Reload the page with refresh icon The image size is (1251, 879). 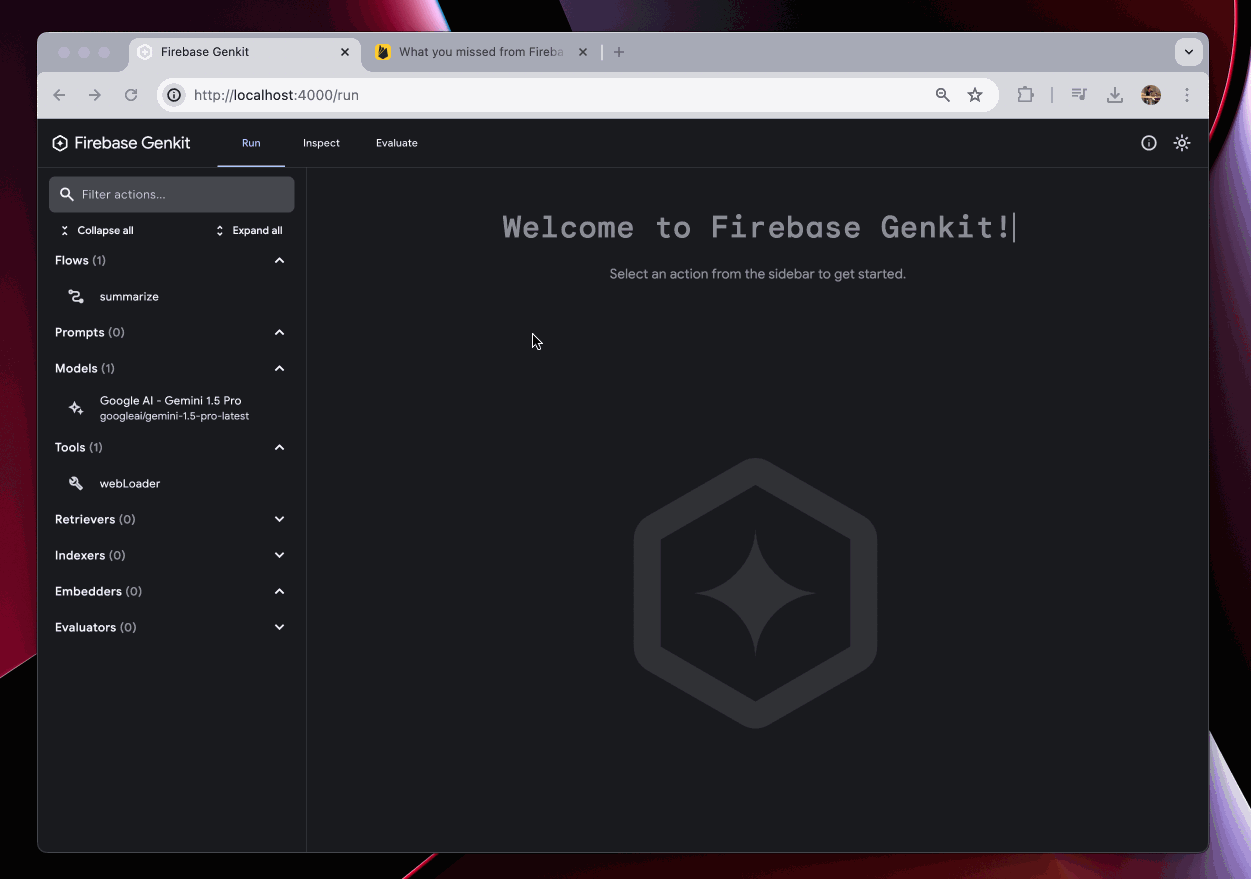tap(131, 95)
